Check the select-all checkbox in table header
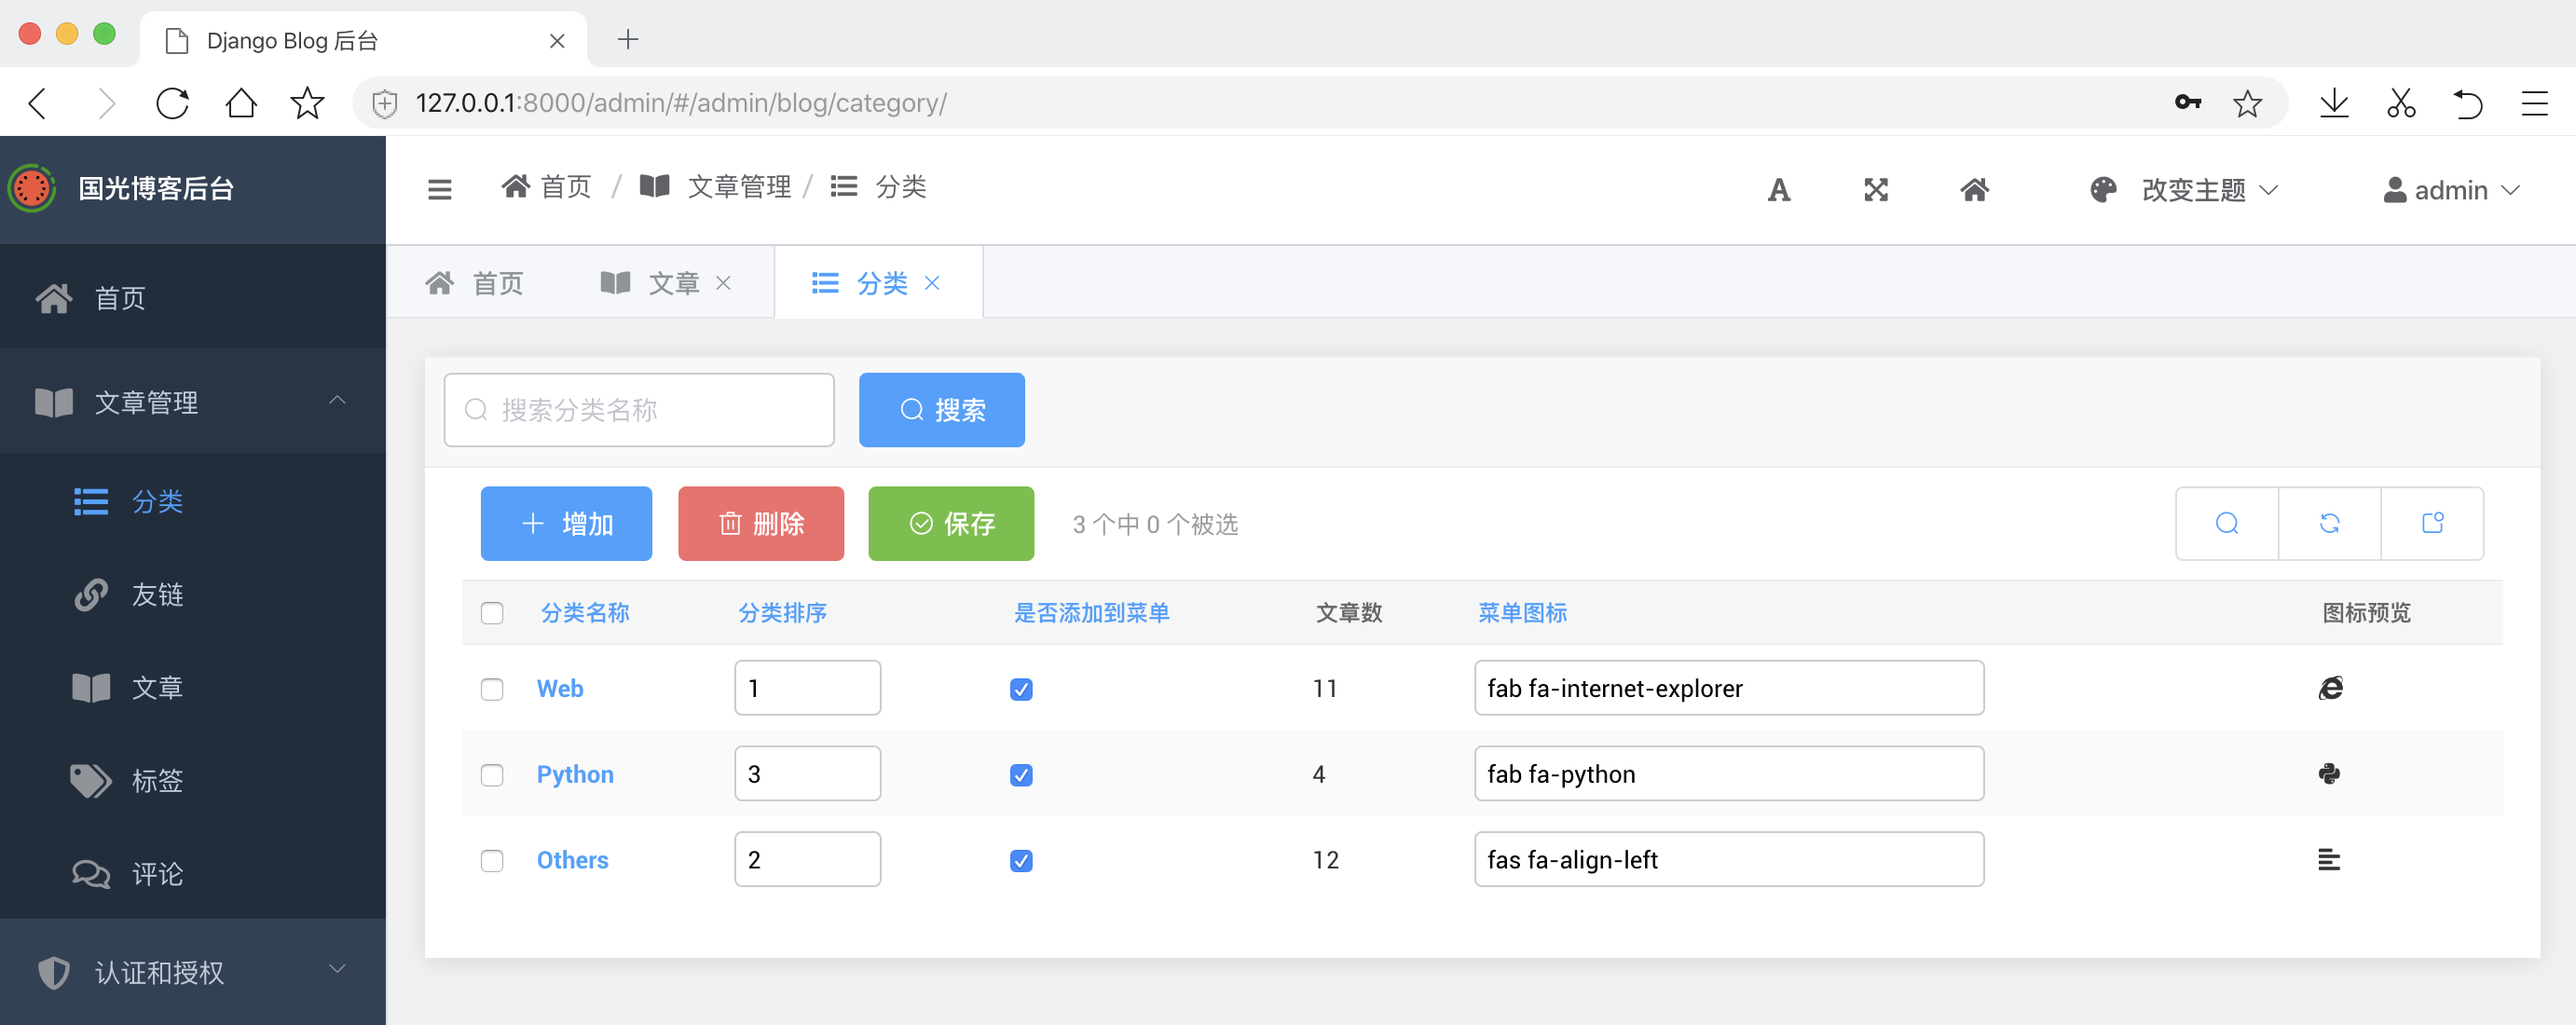 click(x=492, y=613)
